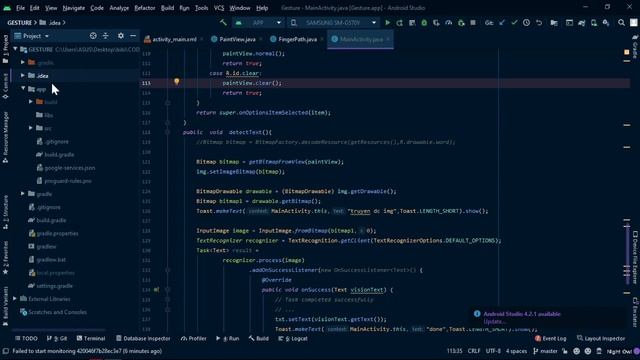Click the Profile app gauge icon
The width and height of the screenshot is (640, 360).
[x=449, y=23]
